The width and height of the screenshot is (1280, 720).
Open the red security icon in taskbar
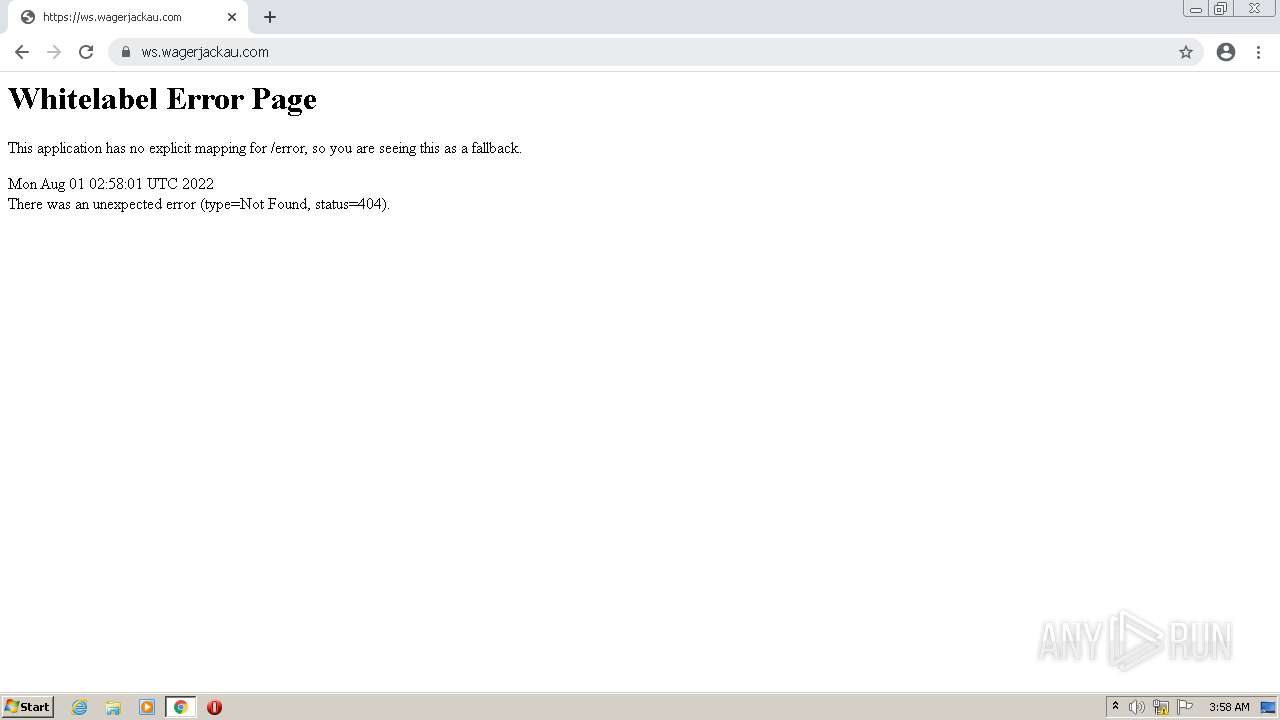click(x=214, y=707)
